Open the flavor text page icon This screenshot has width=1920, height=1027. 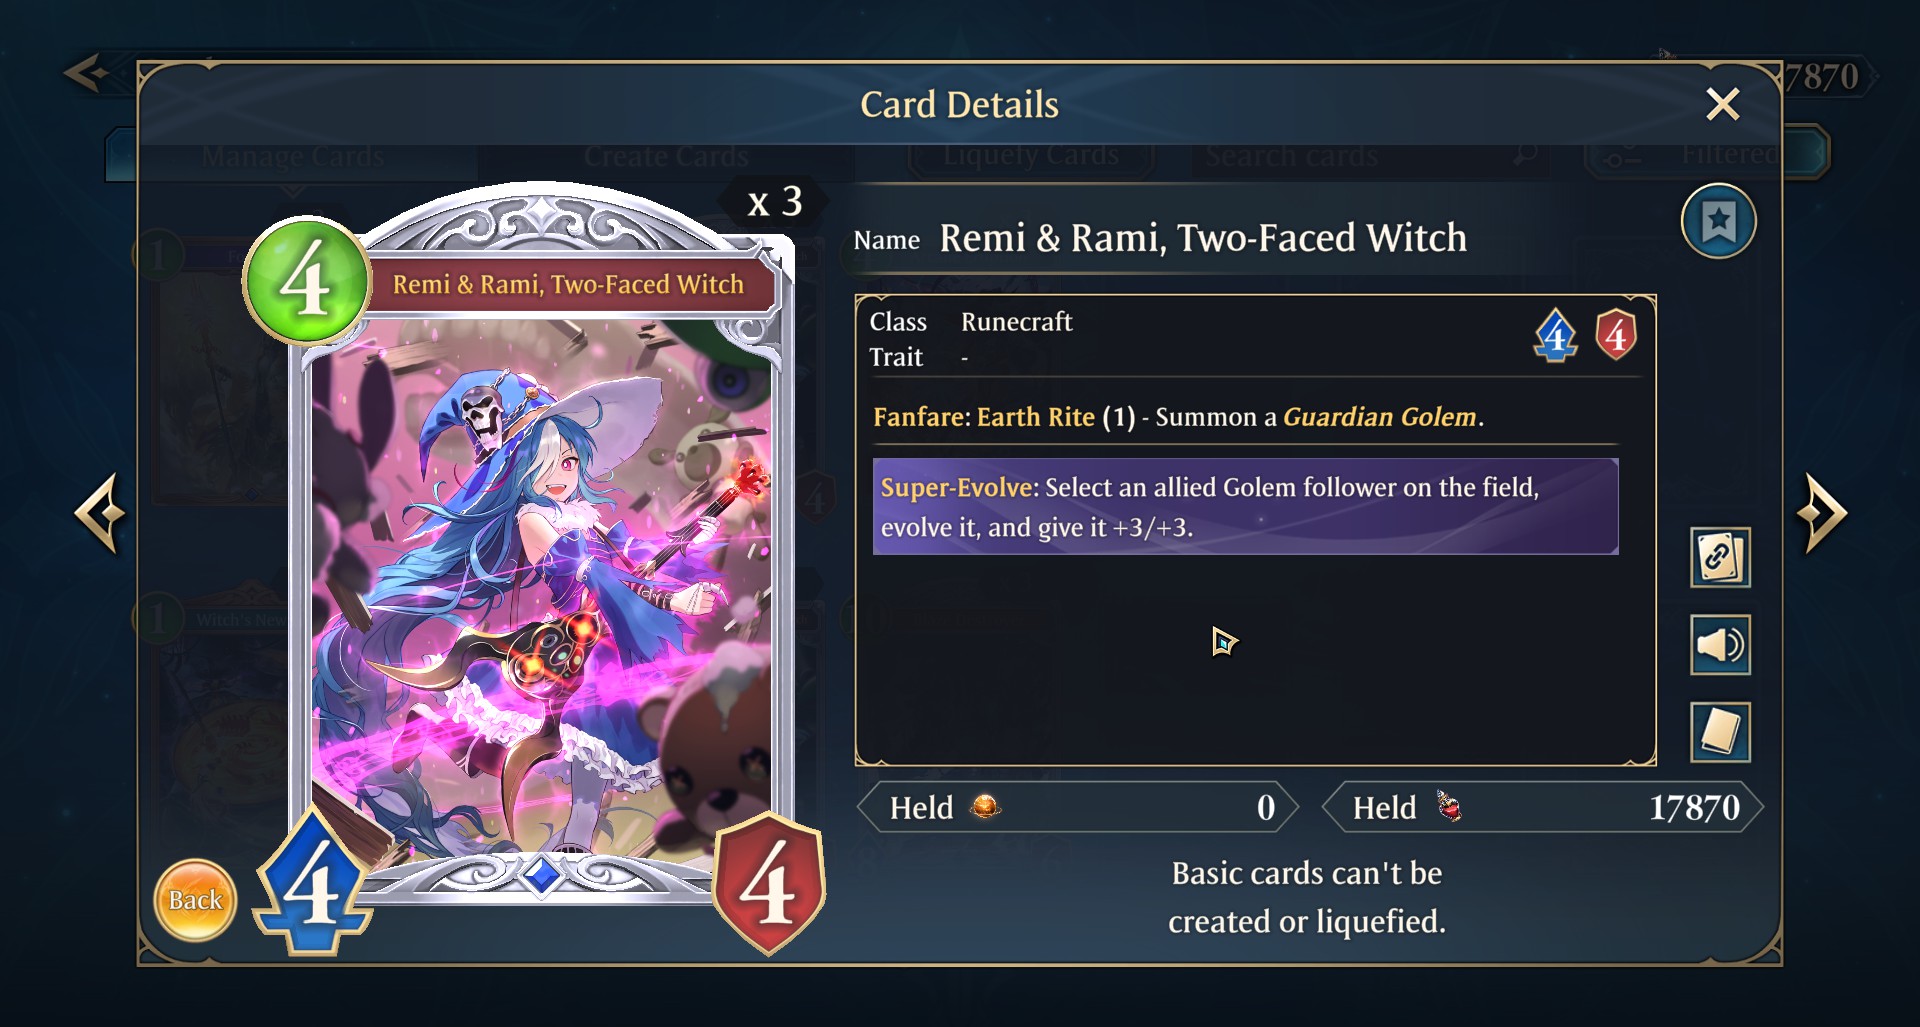[x=1720, y=732]
